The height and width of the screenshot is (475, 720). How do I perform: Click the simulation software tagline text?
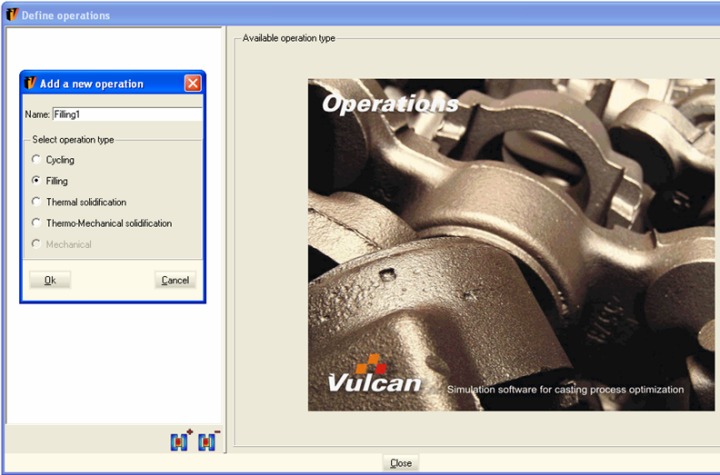pos(565,389)
